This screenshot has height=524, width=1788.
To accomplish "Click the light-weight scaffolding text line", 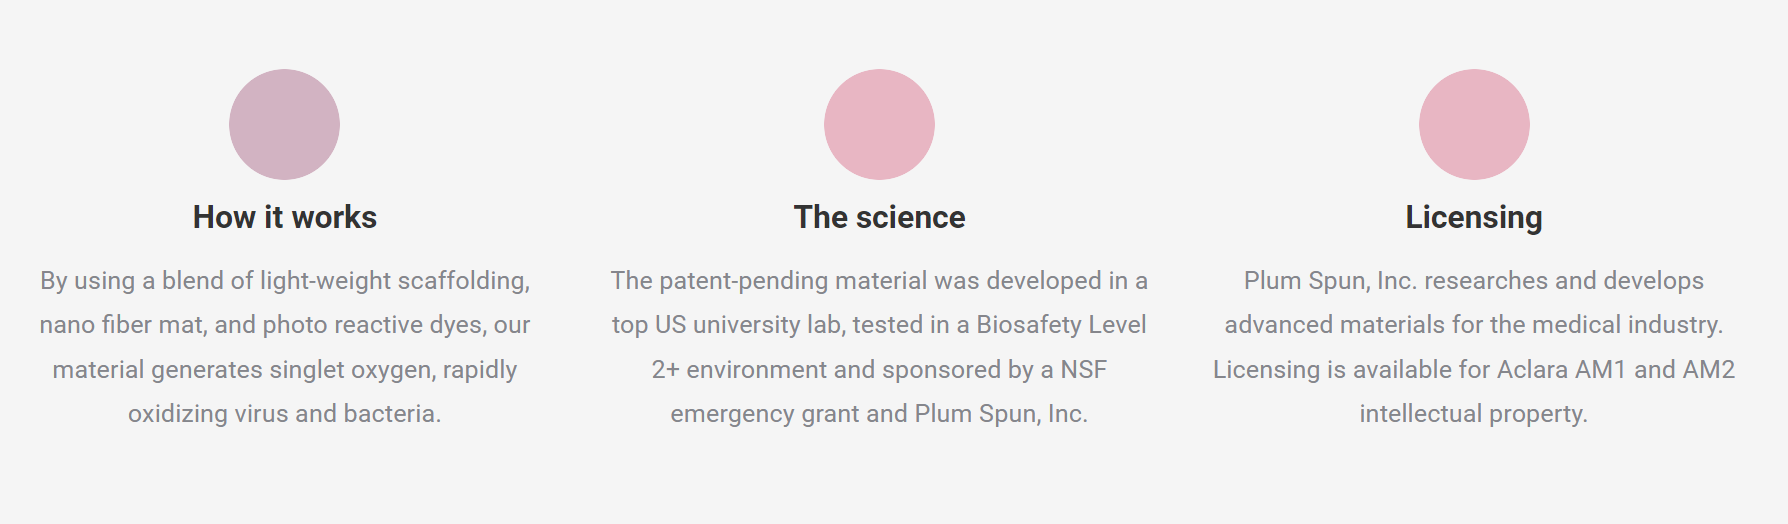I will pos(285,281).
